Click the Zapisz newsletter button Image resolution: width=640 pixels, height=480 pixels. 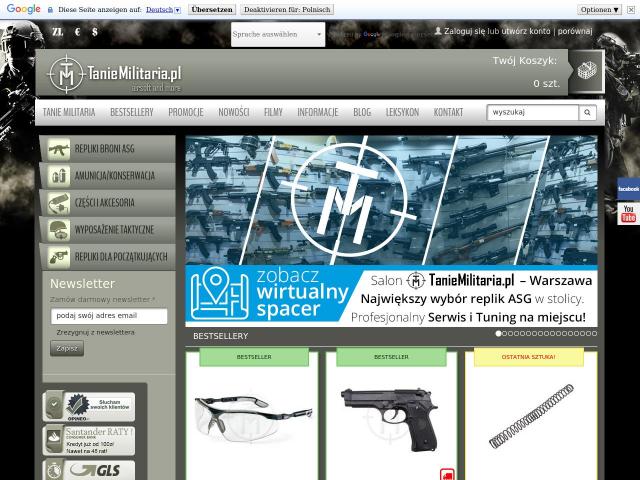[x=67, y=349]
